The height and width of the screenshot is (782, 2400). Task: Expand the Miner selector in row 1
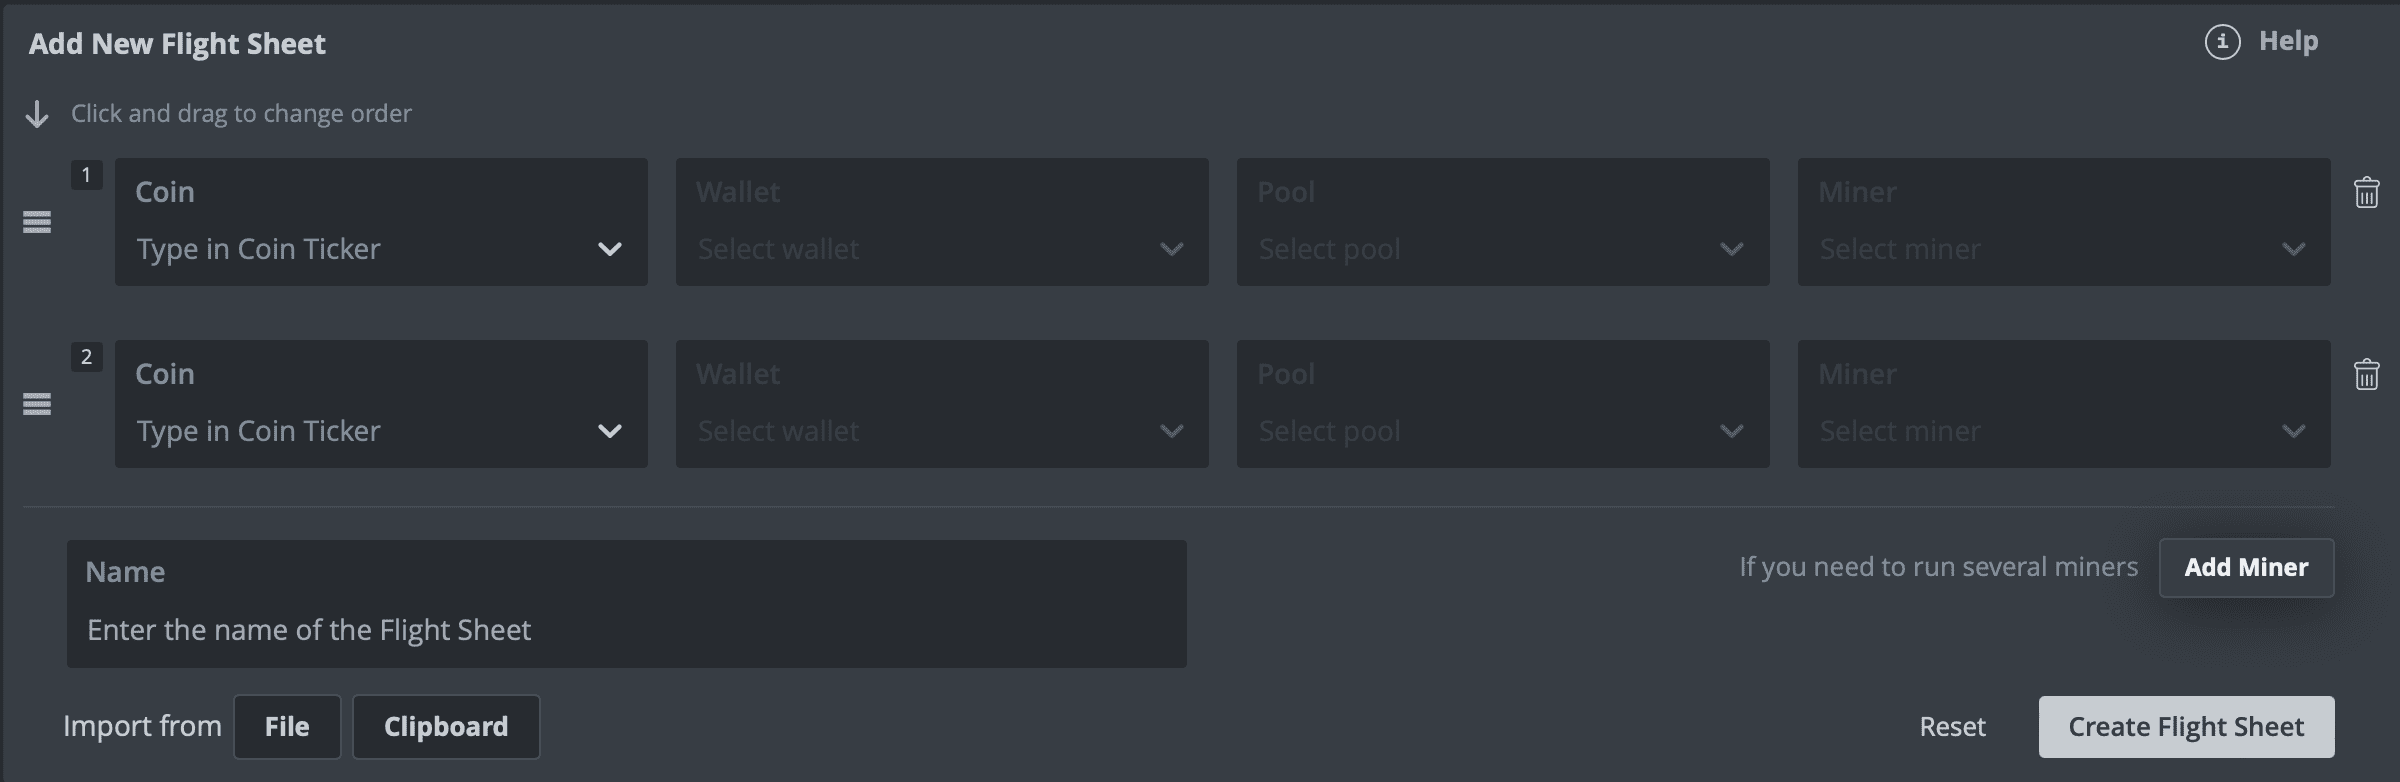[2064, 222]
